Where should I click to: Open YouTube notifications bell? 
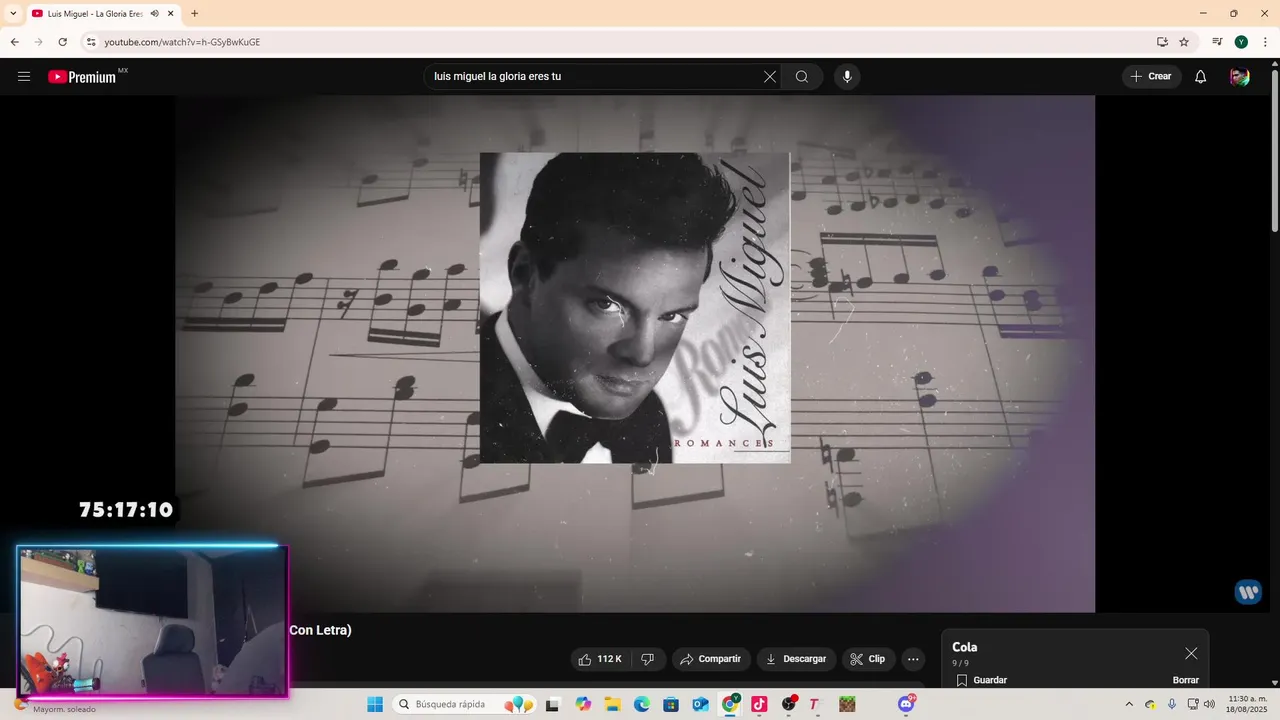coord(1201,77)
